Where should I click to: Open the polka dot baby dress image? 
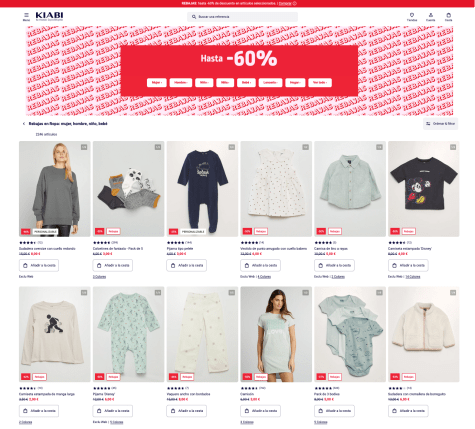[276, 189]
